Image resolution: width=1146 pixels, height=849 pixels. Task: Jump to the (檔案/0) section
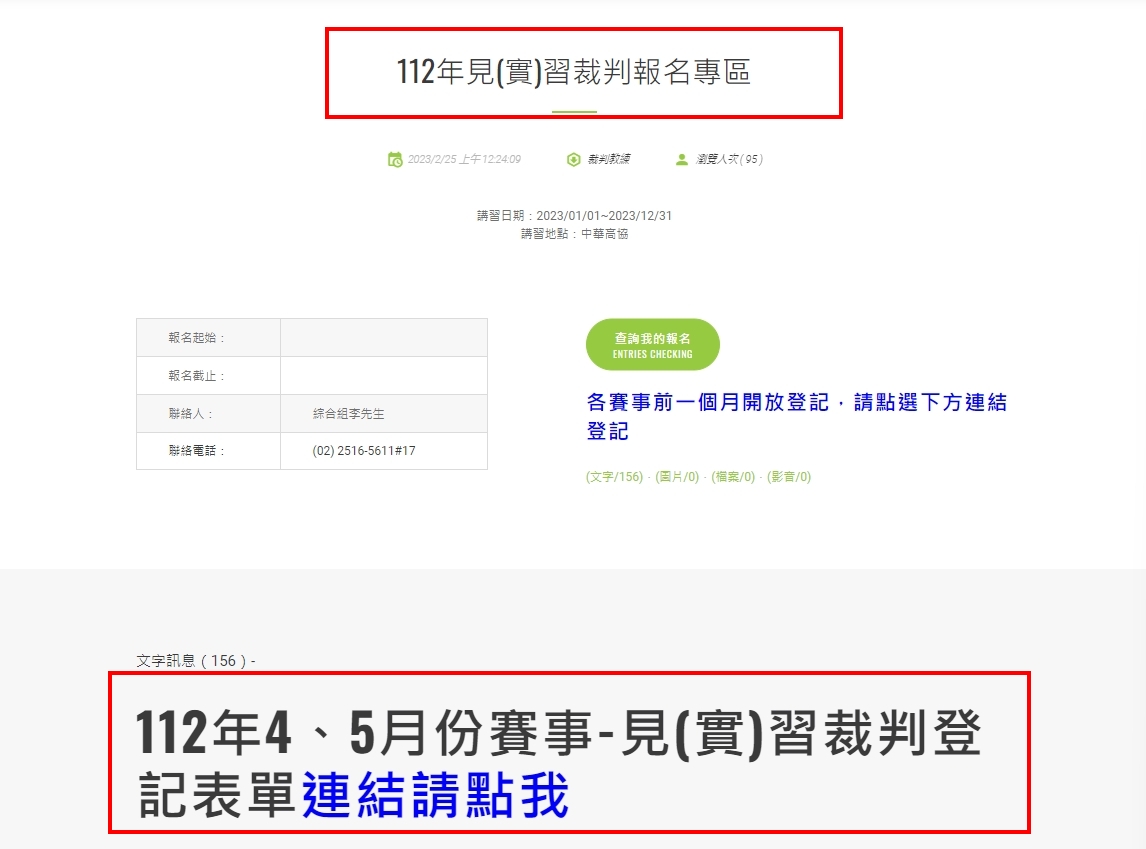pos(733,477)
